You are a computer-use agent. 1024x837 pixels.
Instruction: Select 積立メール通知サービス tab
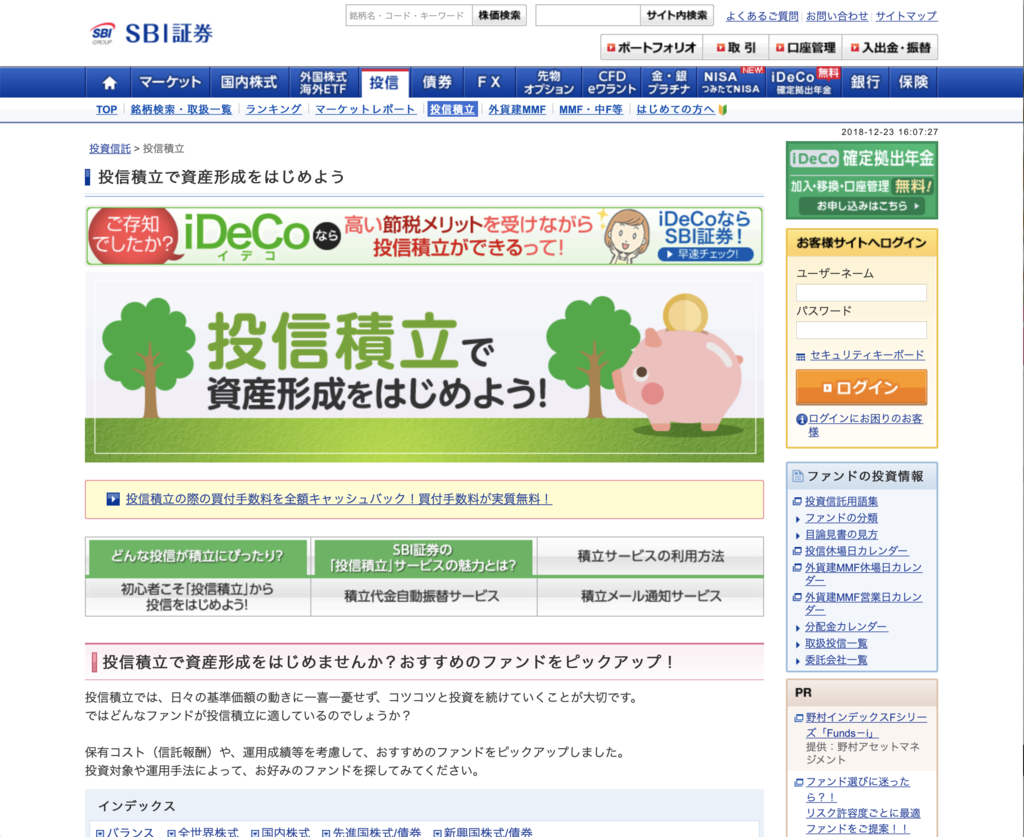[x=650, y=597]
